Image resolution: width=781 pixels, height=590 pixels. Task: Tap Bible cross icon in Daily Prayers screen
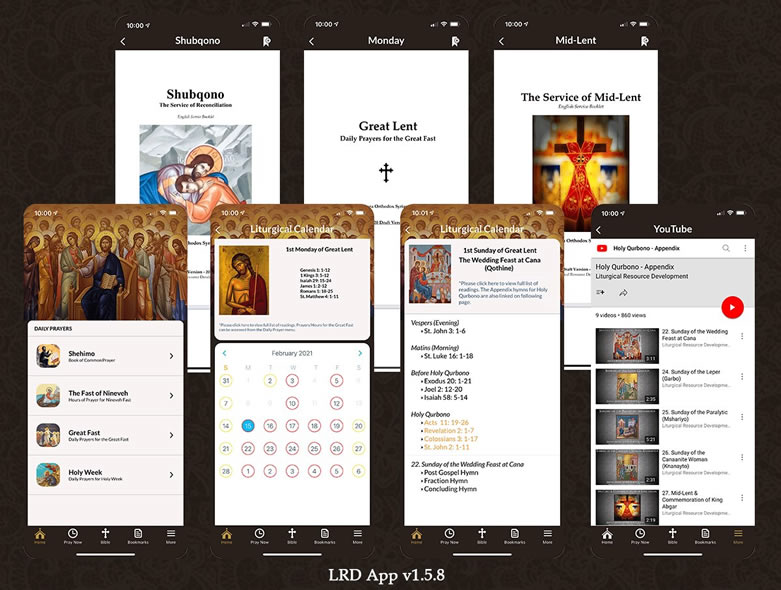pyautogui.click(x=105, y=536)
